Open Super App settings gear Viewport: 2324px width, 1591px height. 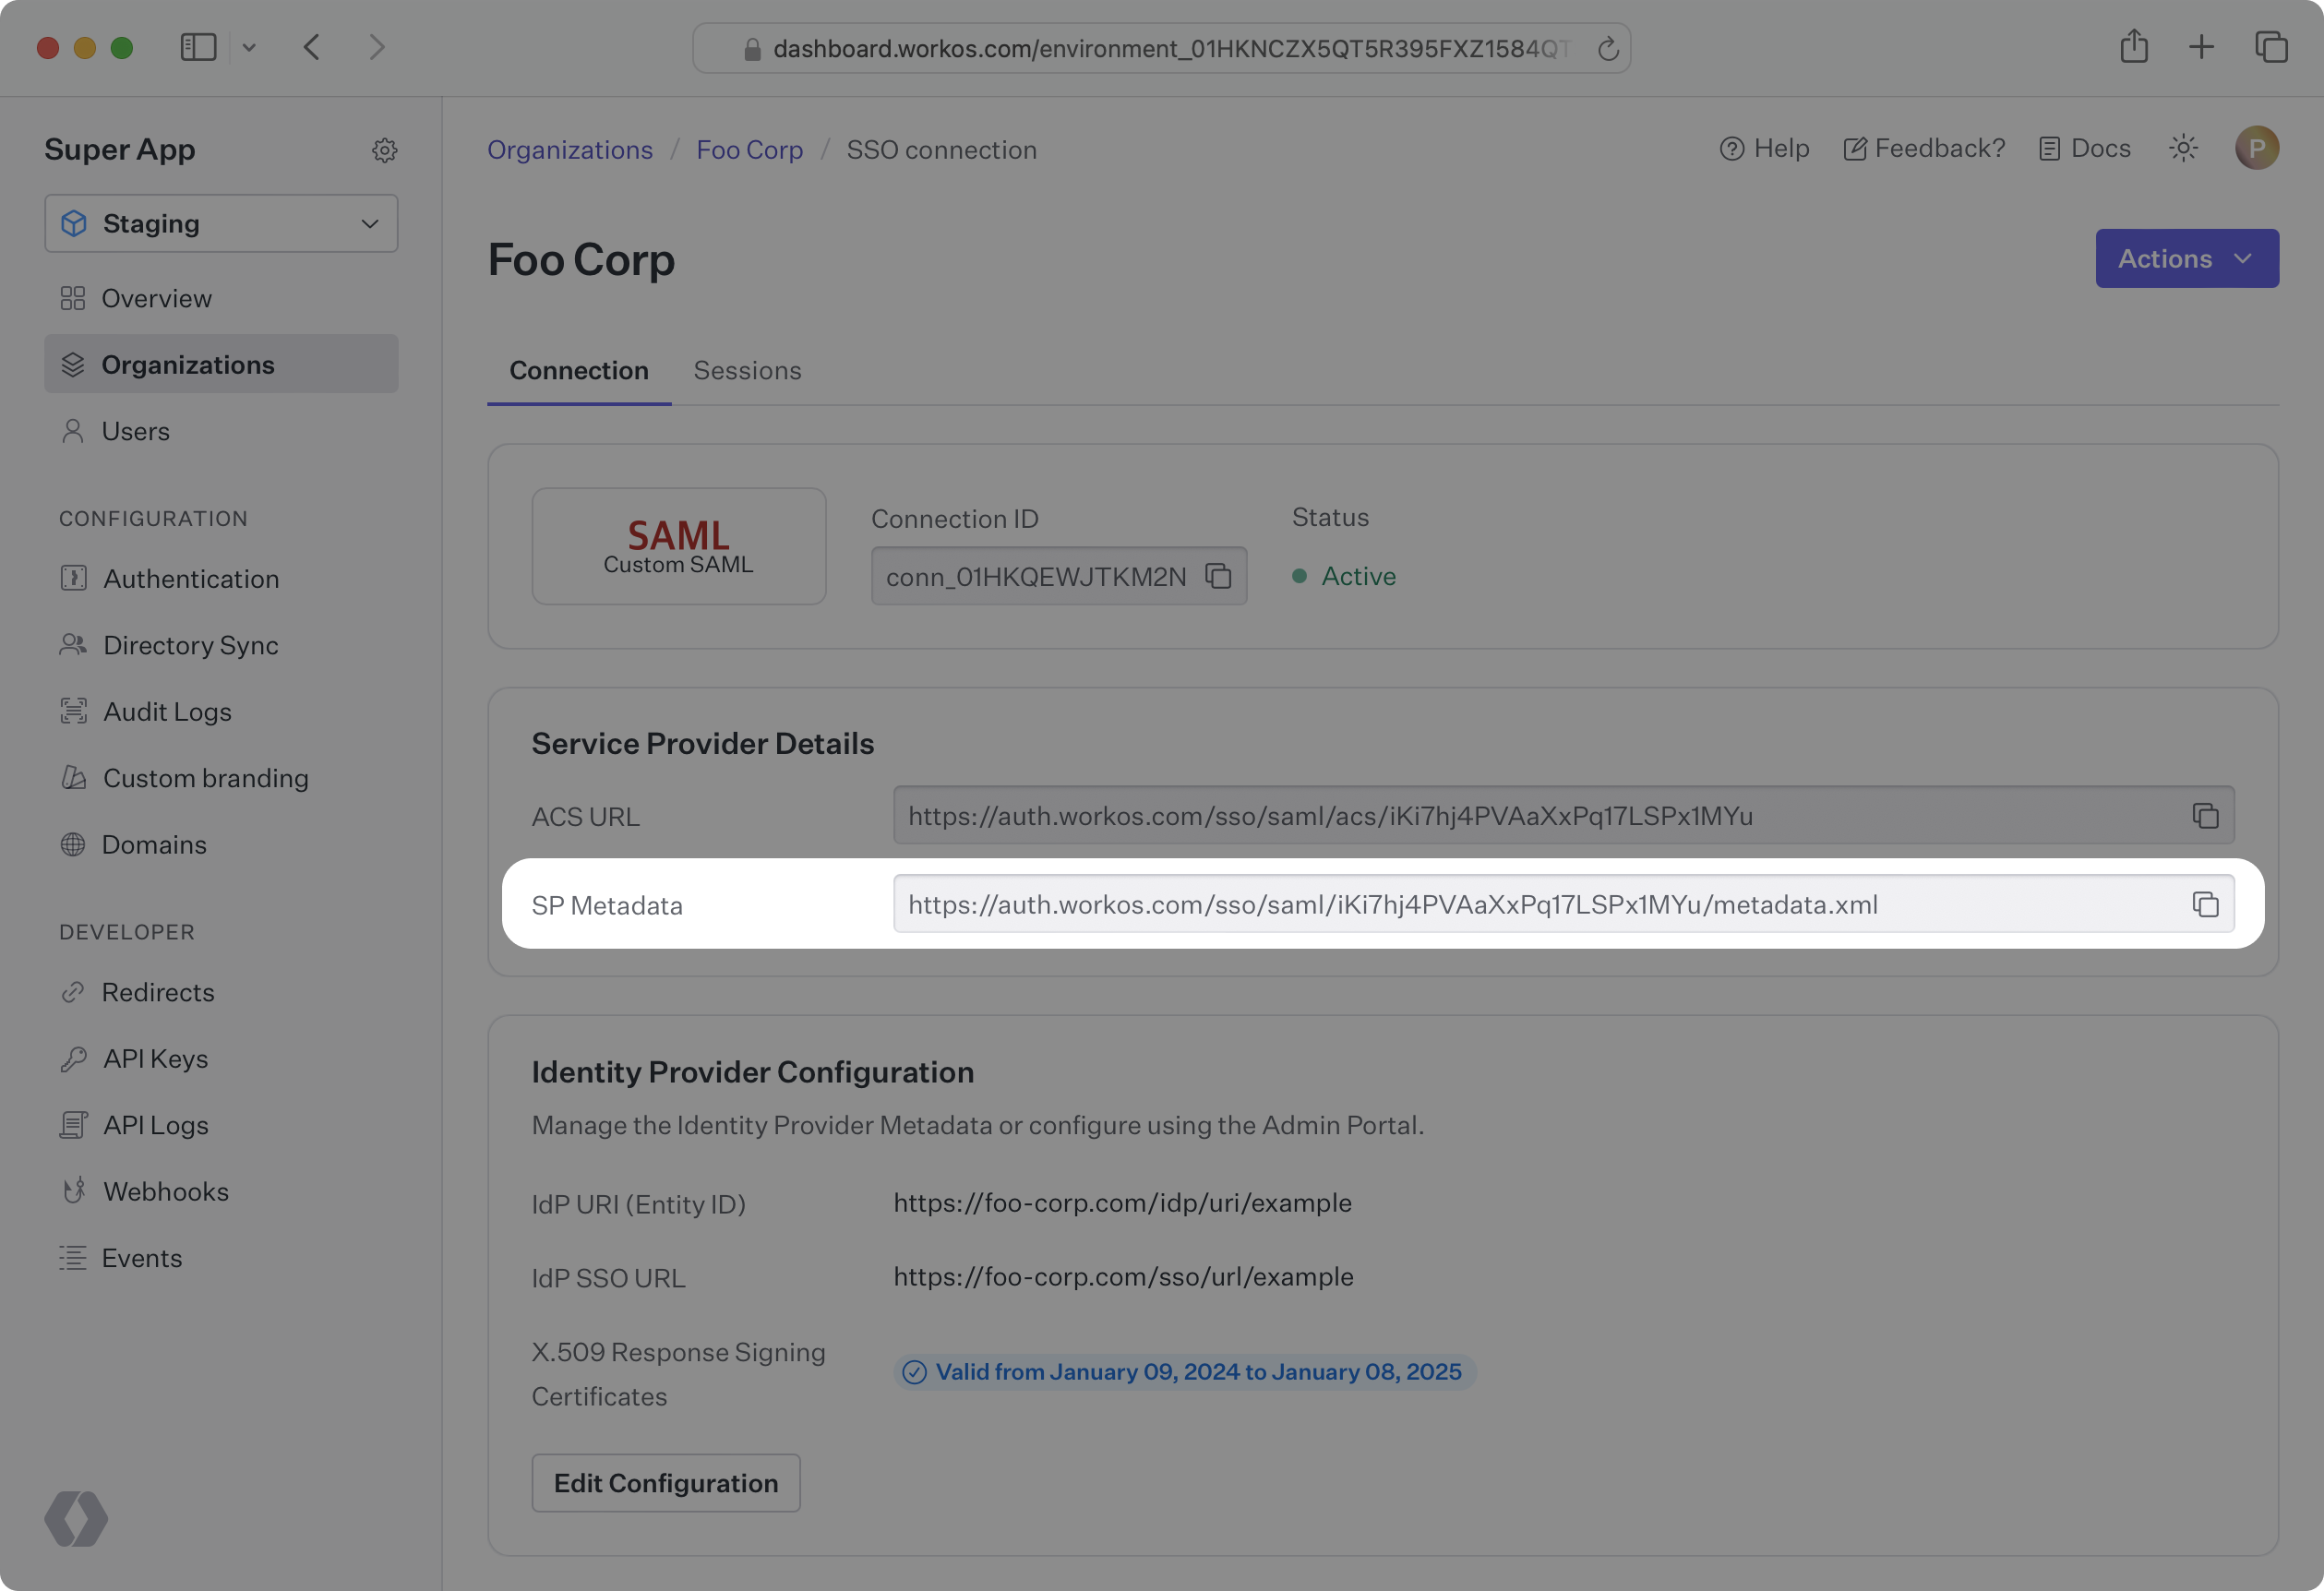(385, 150)
